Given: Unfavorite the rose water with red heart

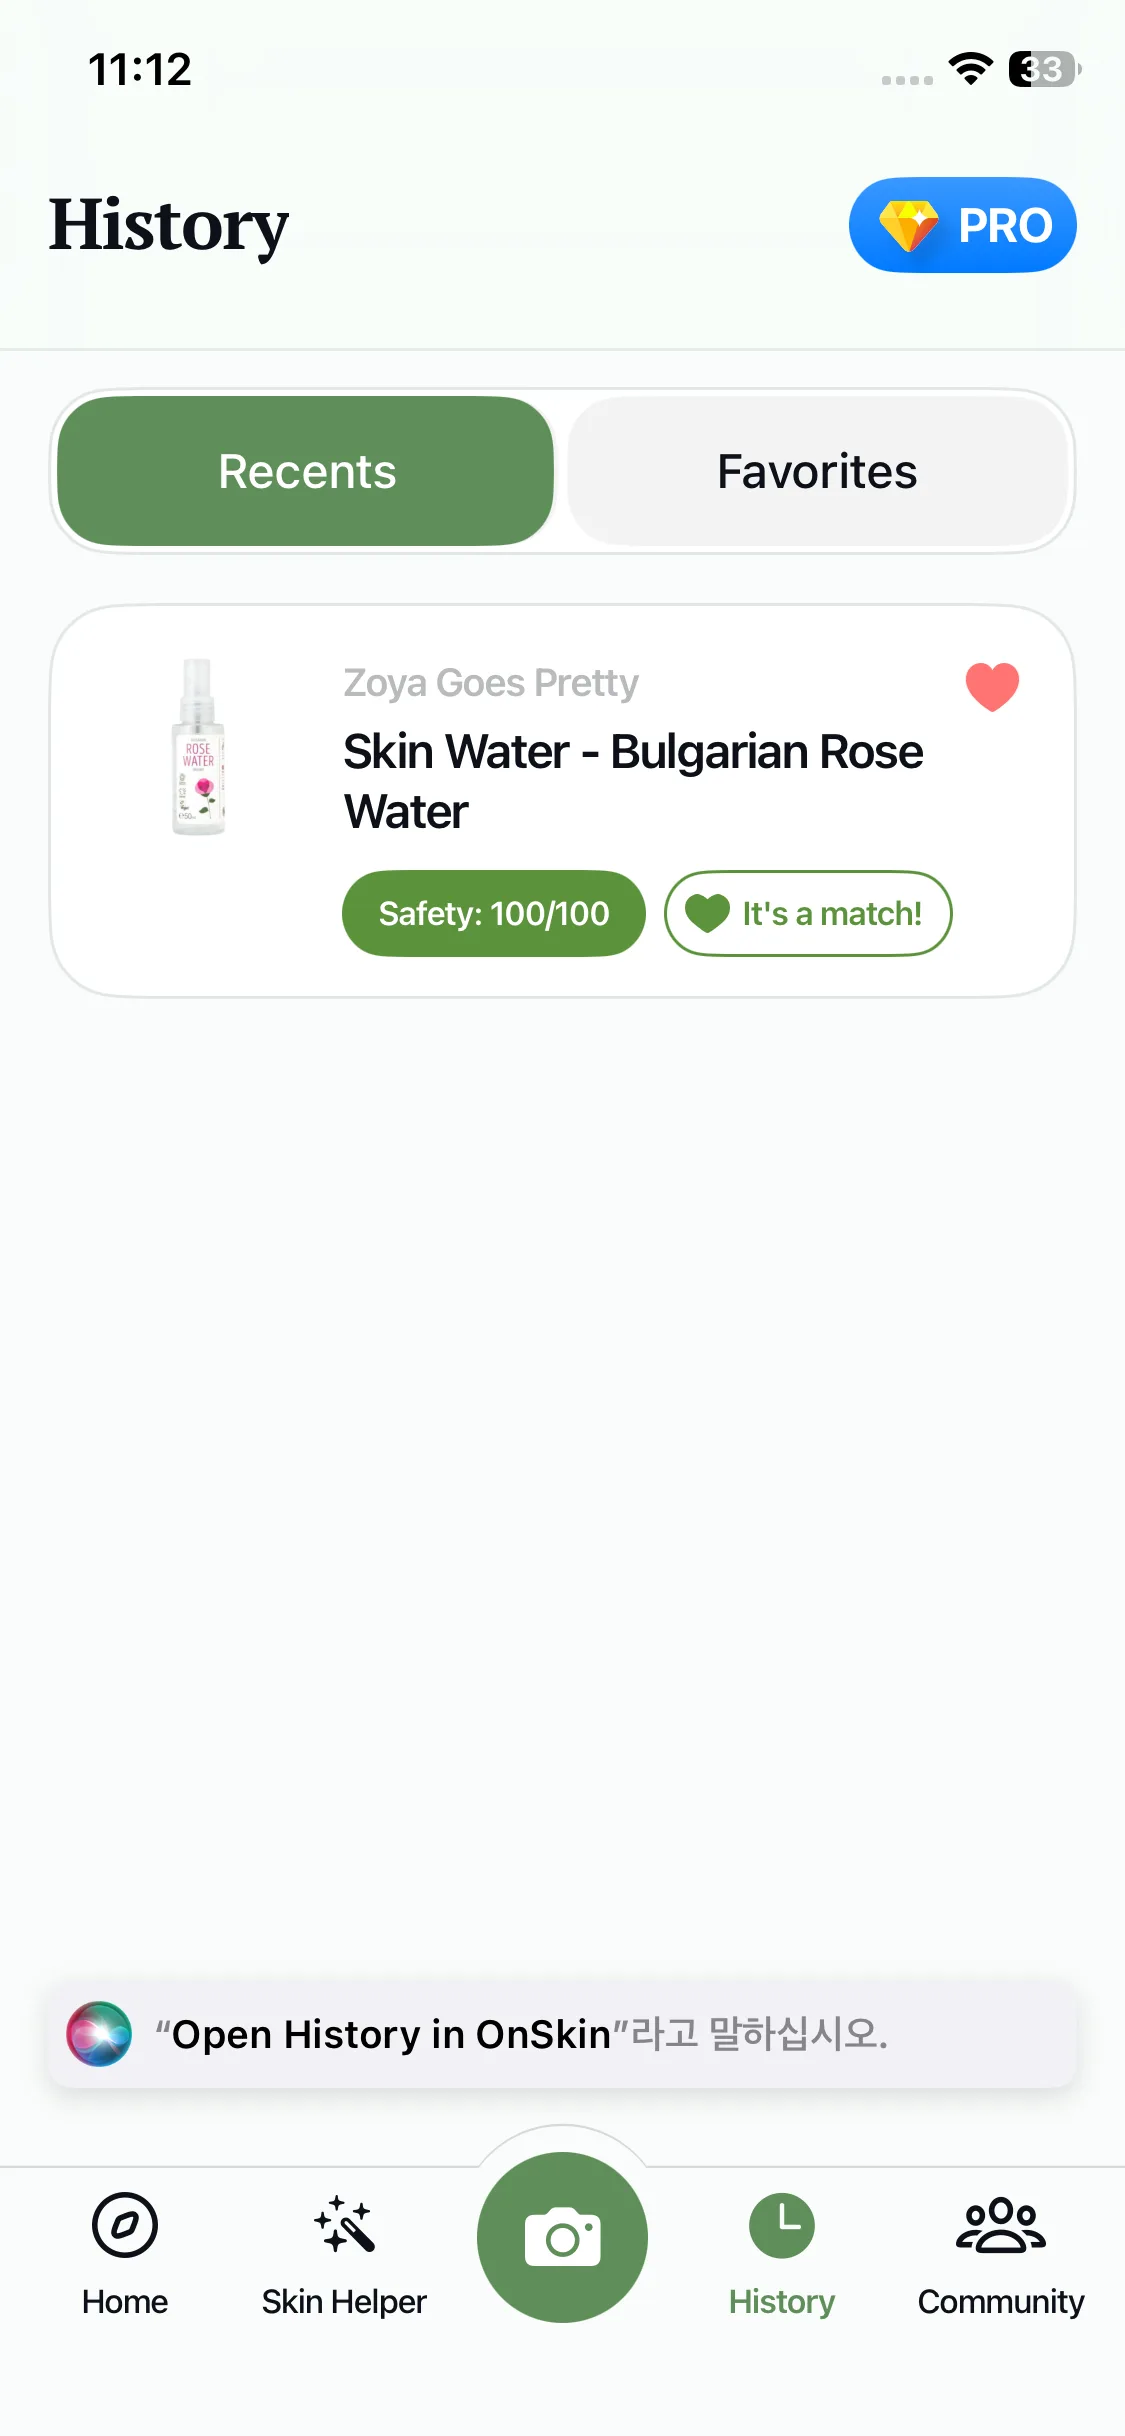Looking at the screenshot, I should (x=992, y=687).
